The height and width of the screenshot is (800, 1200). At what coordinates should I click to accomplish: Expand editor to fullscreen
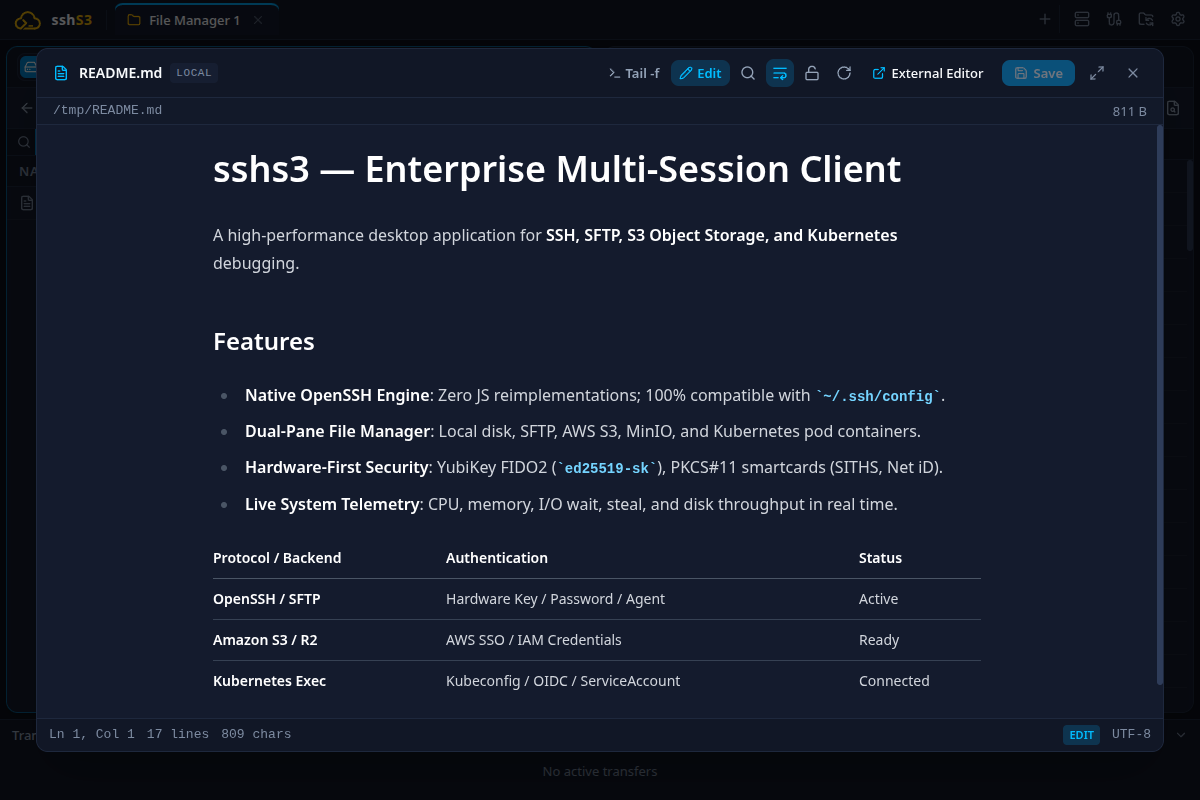point(1097,73)
